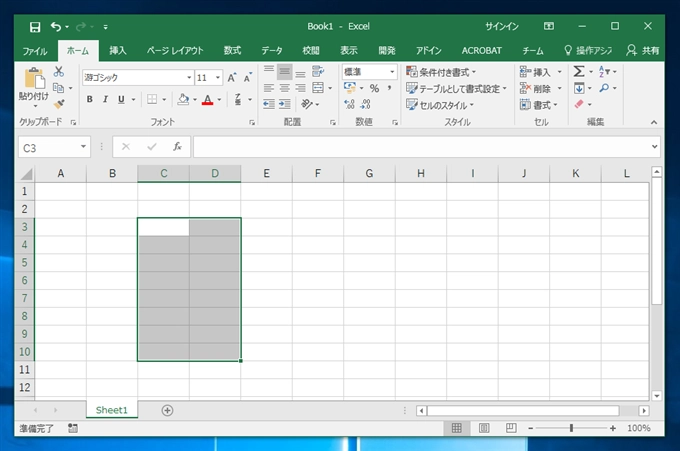Click the percent style icon
The image size is (680, 451).
pyautogui.click(x=374, y=88)
